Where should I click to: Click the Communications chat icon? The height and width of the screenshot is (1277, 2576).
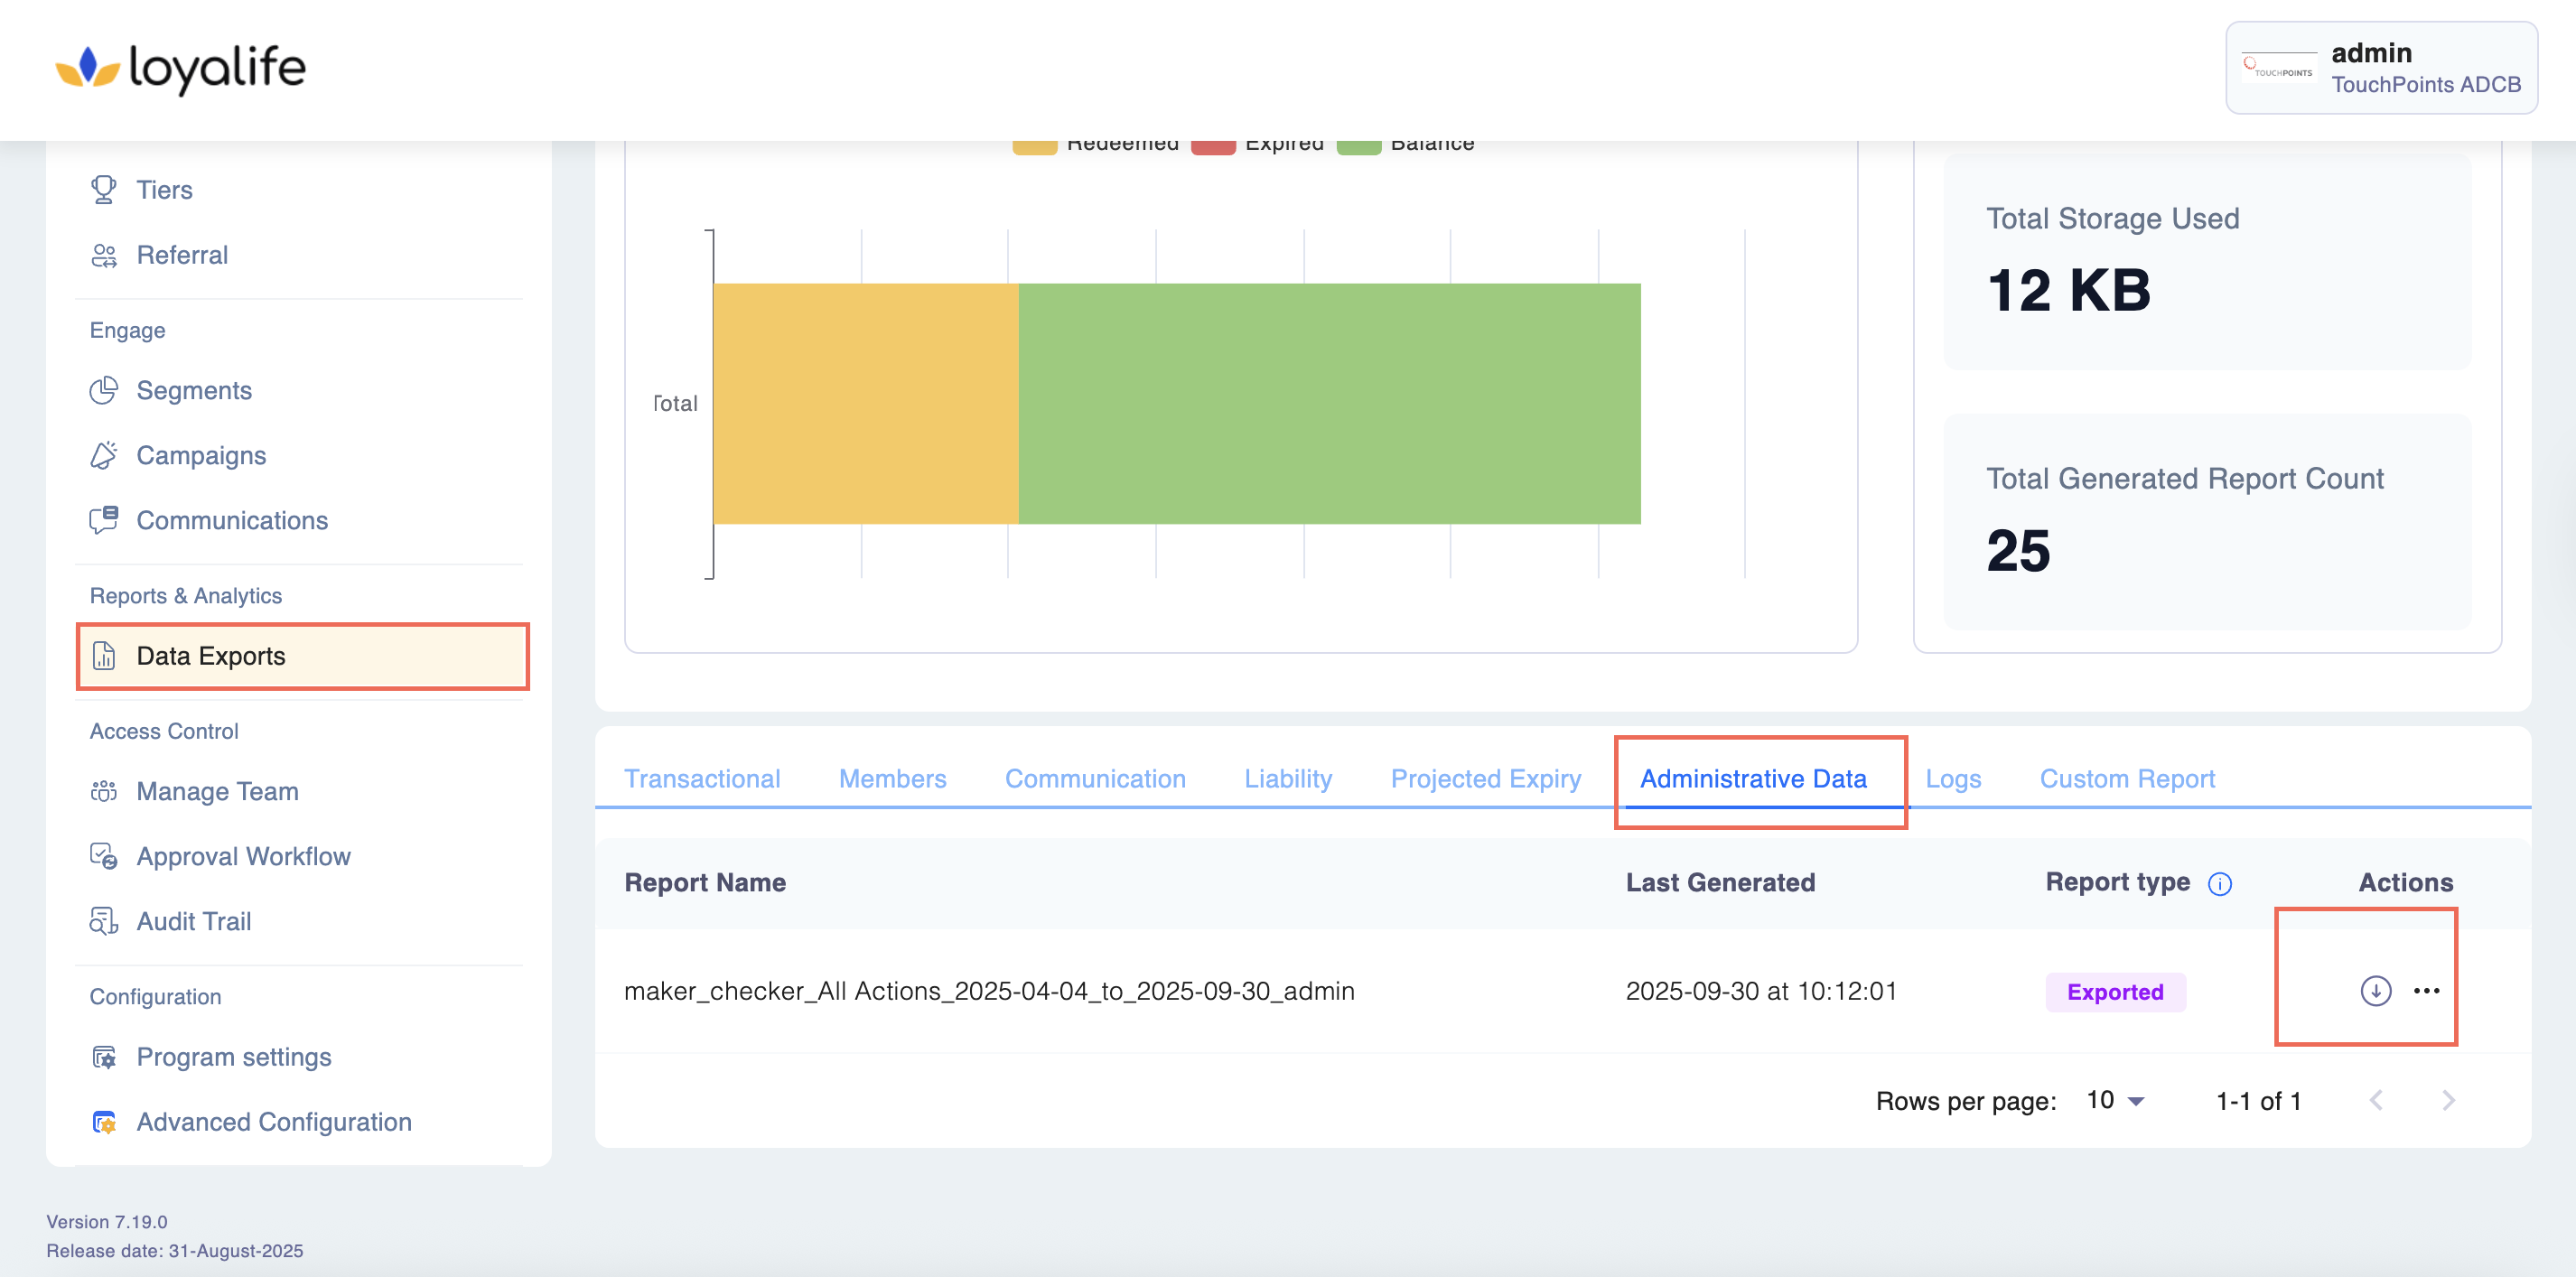click(103, 520)
